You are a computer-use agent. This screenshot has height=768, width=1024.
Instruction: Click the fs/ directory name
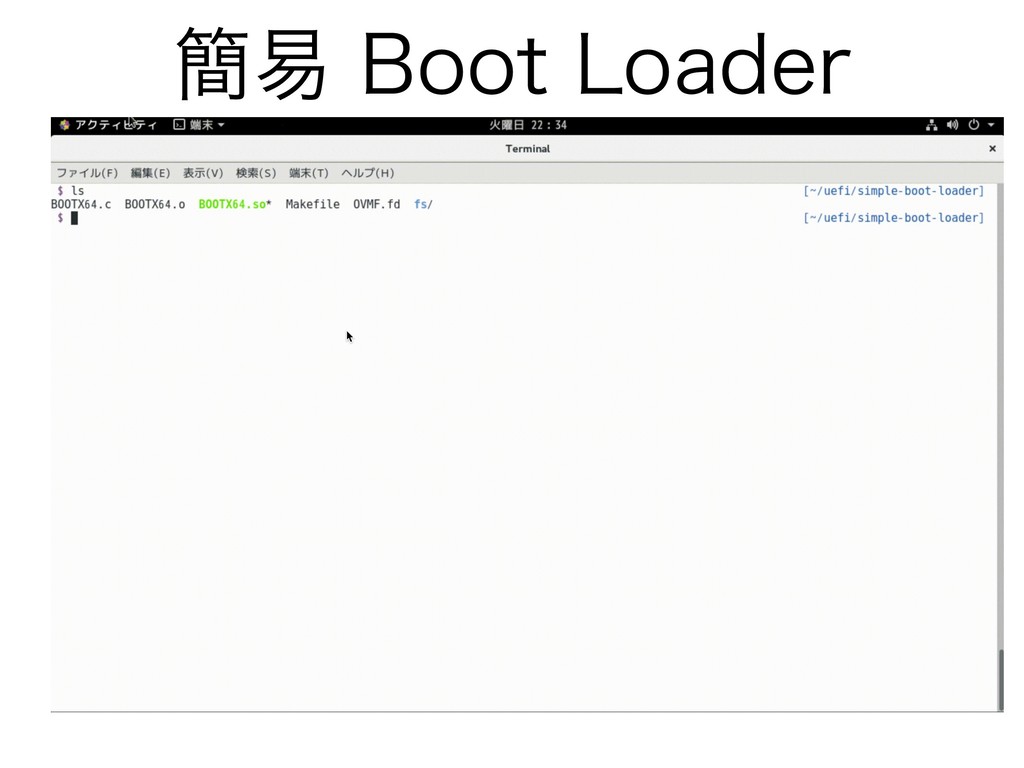tap(423, 204)
